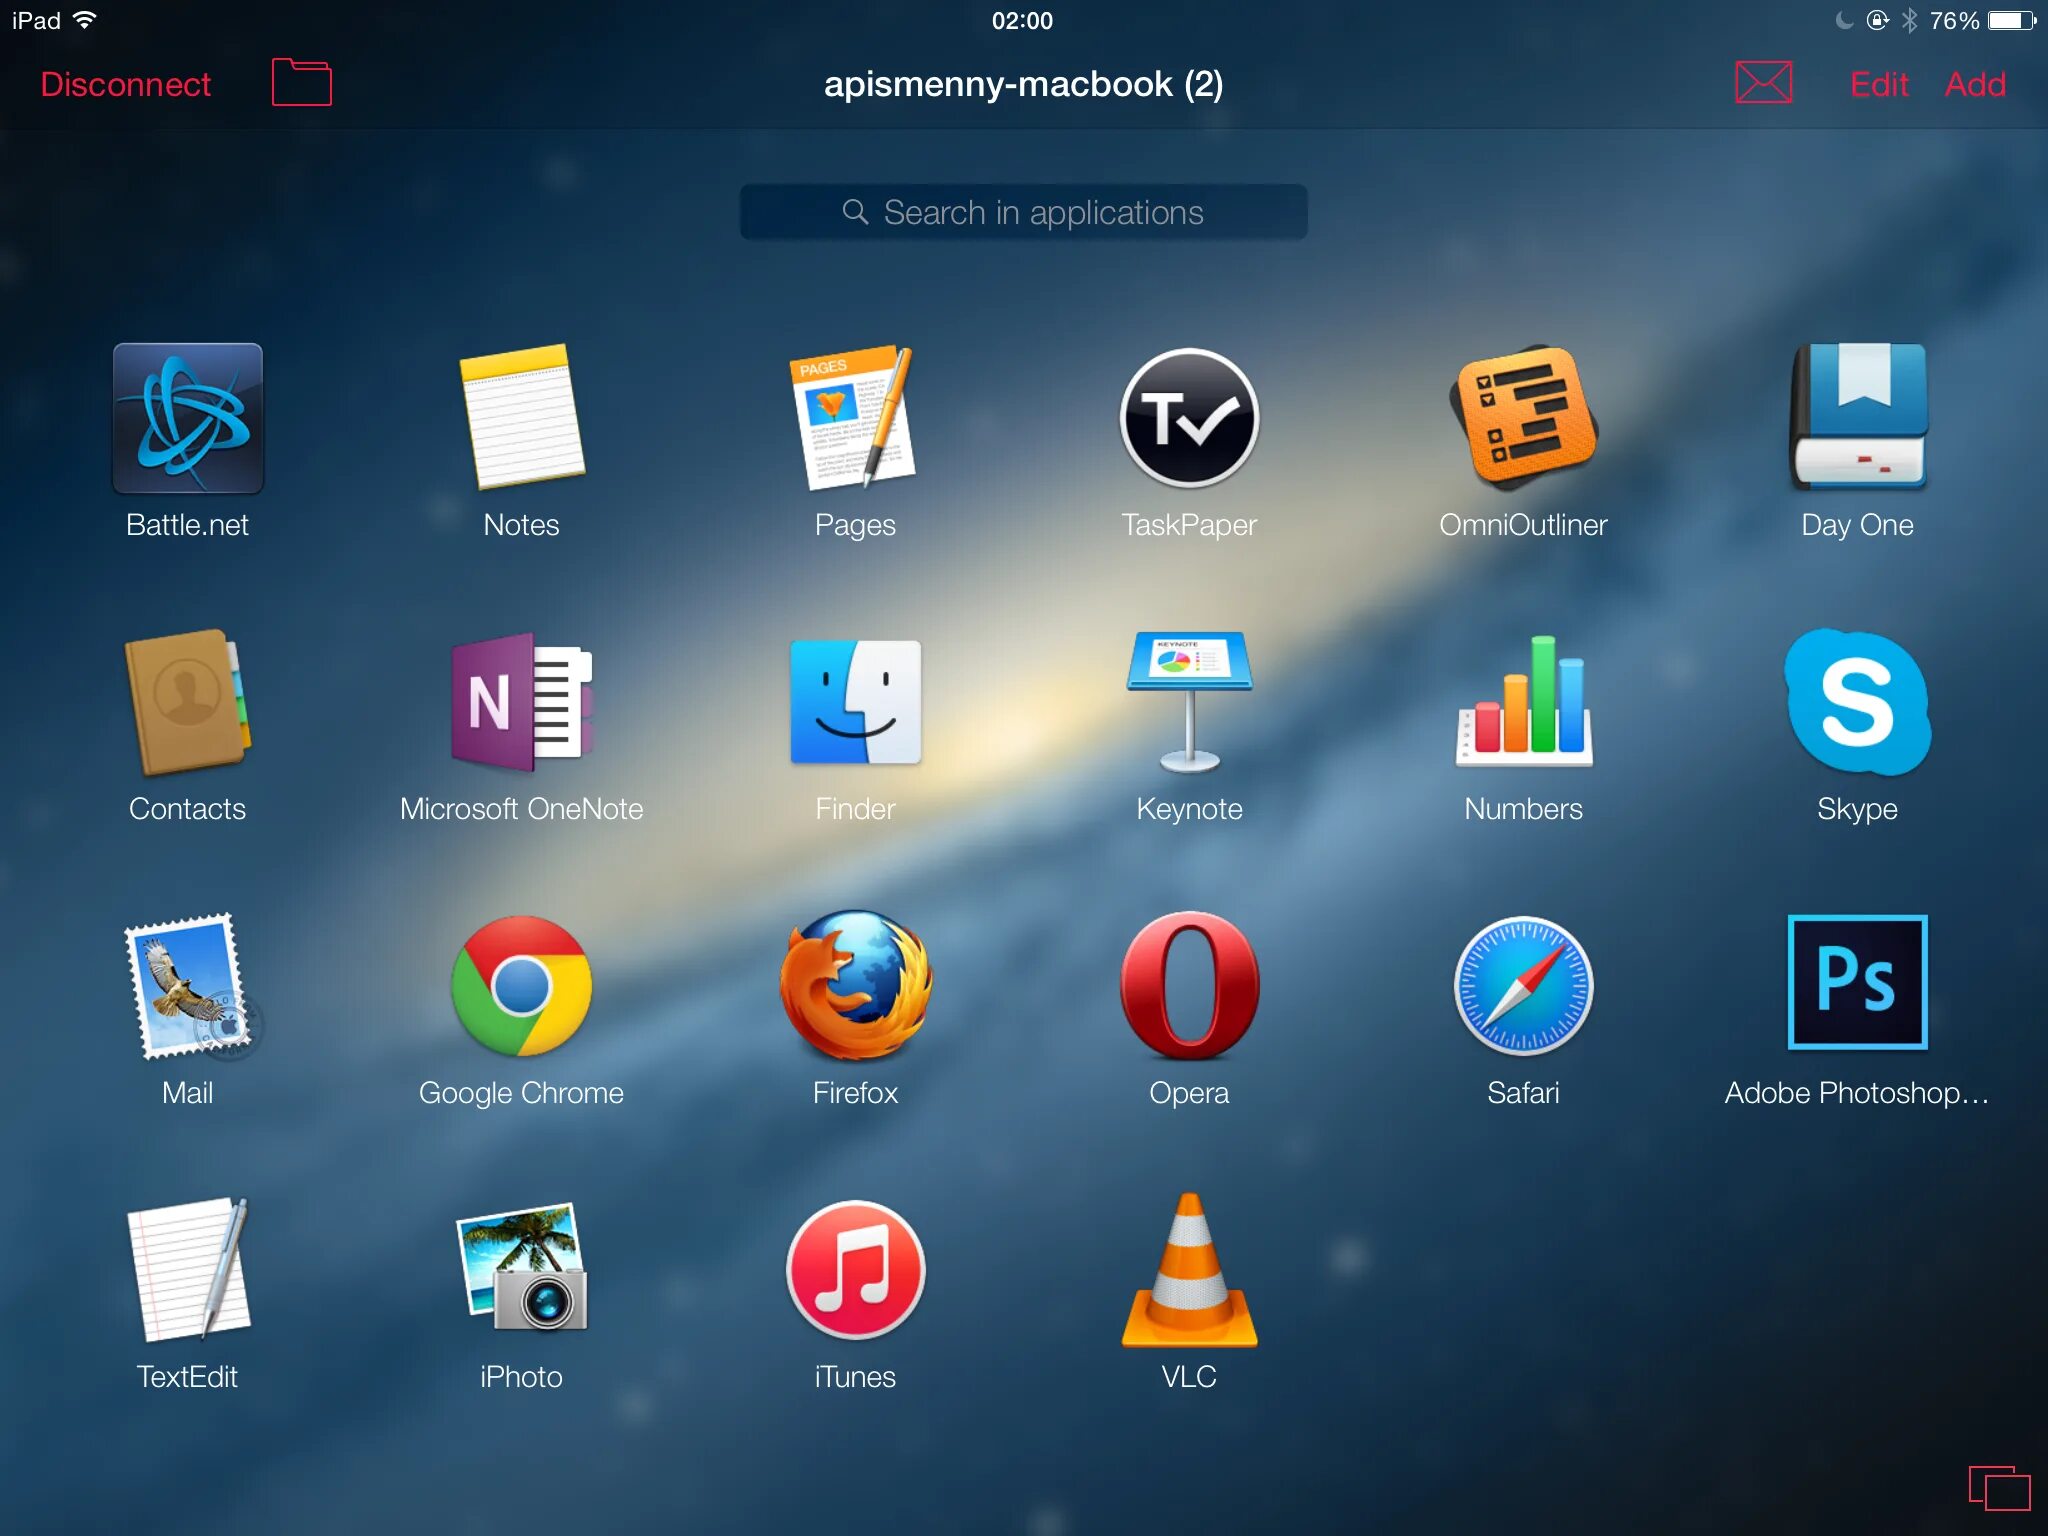Tap the red envelope icon in the toolbar
The height and width of the screenshot is (1536, 2048).
coord(1763,82)
